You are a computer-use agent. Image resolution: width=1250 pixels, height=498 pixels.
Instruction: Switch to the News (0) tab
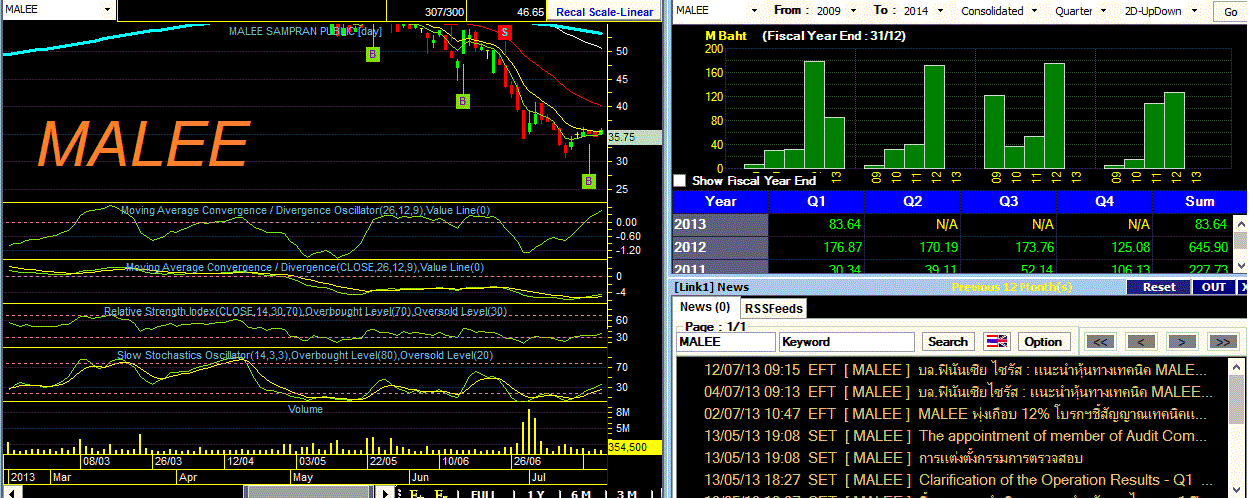(x=704, y=307)
